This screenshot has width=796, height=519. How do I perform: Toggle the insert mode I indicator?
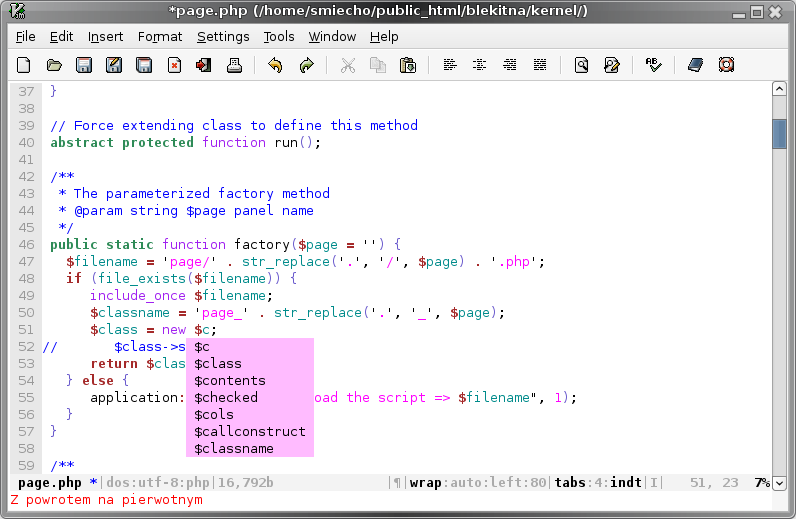[654, 482]
